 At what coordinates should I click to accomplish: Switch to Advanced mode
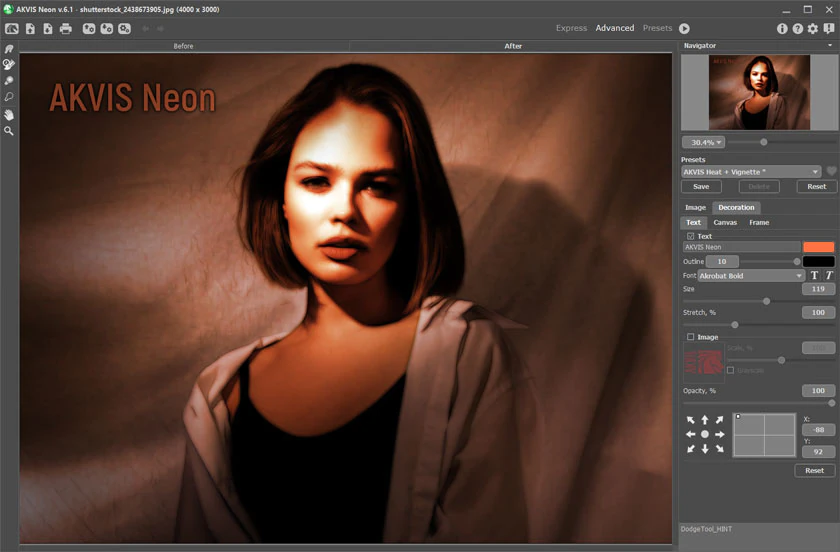click(614, 28)
